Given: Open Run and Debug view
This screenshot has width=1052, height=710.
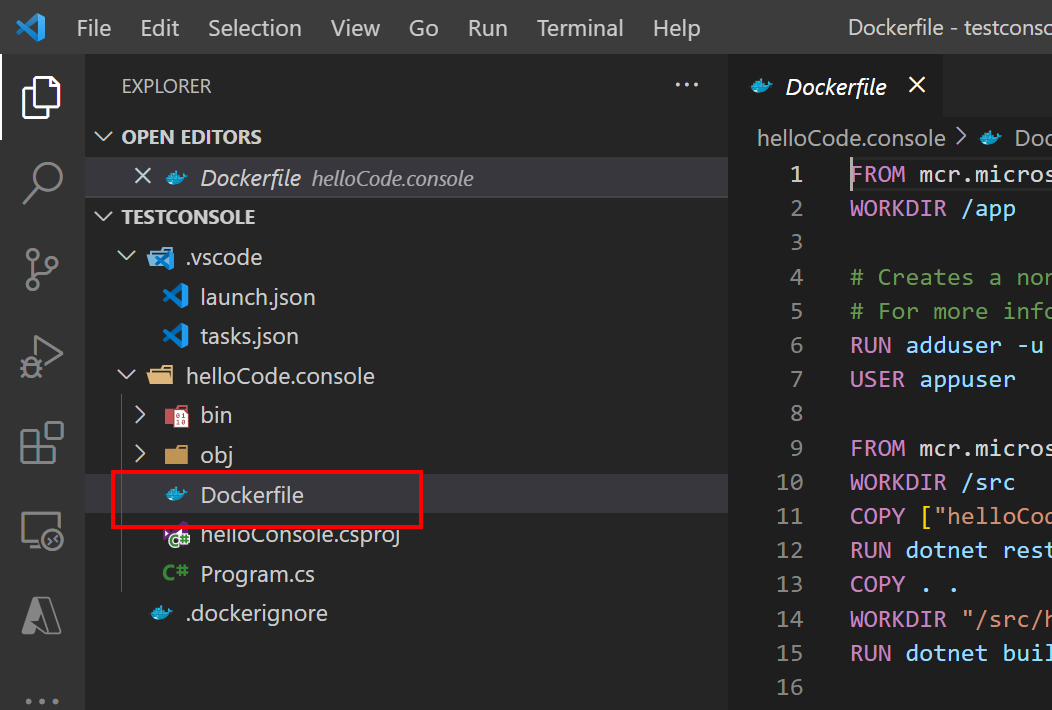Looking at the screenshot, I should coord(42,356).
